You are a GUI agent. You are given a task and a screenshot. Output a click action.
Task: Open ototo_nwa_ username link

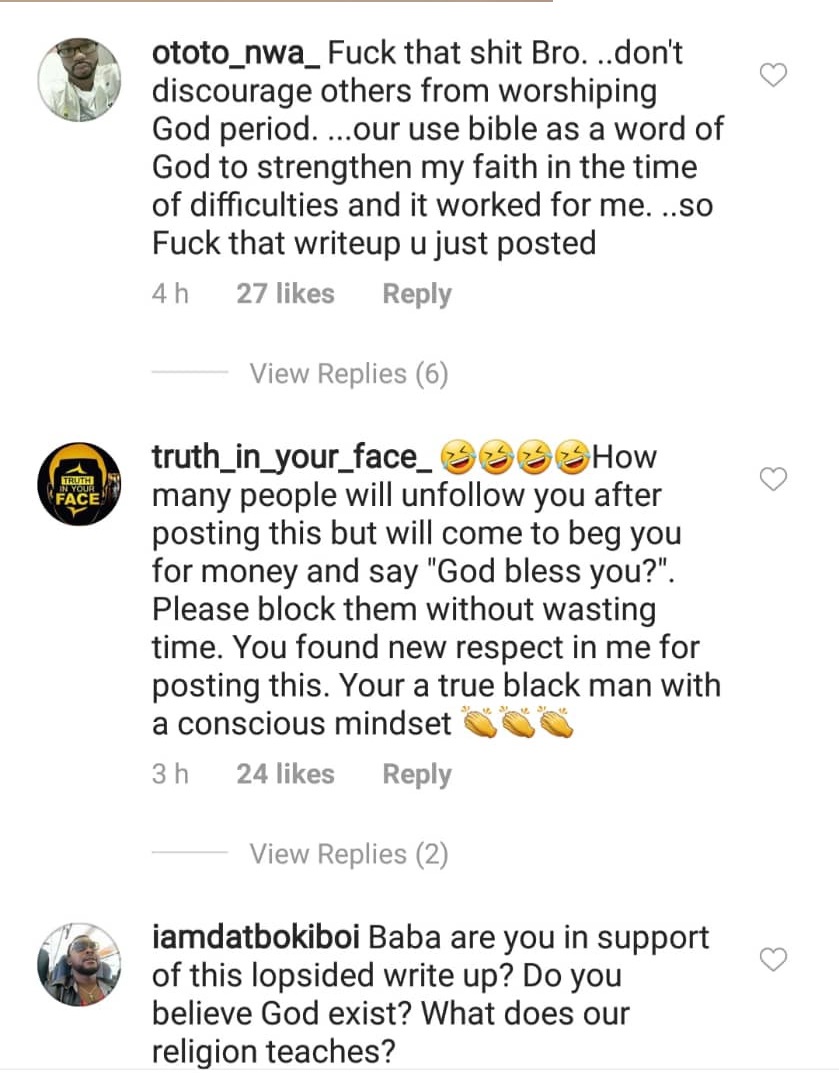pos(236,53)
